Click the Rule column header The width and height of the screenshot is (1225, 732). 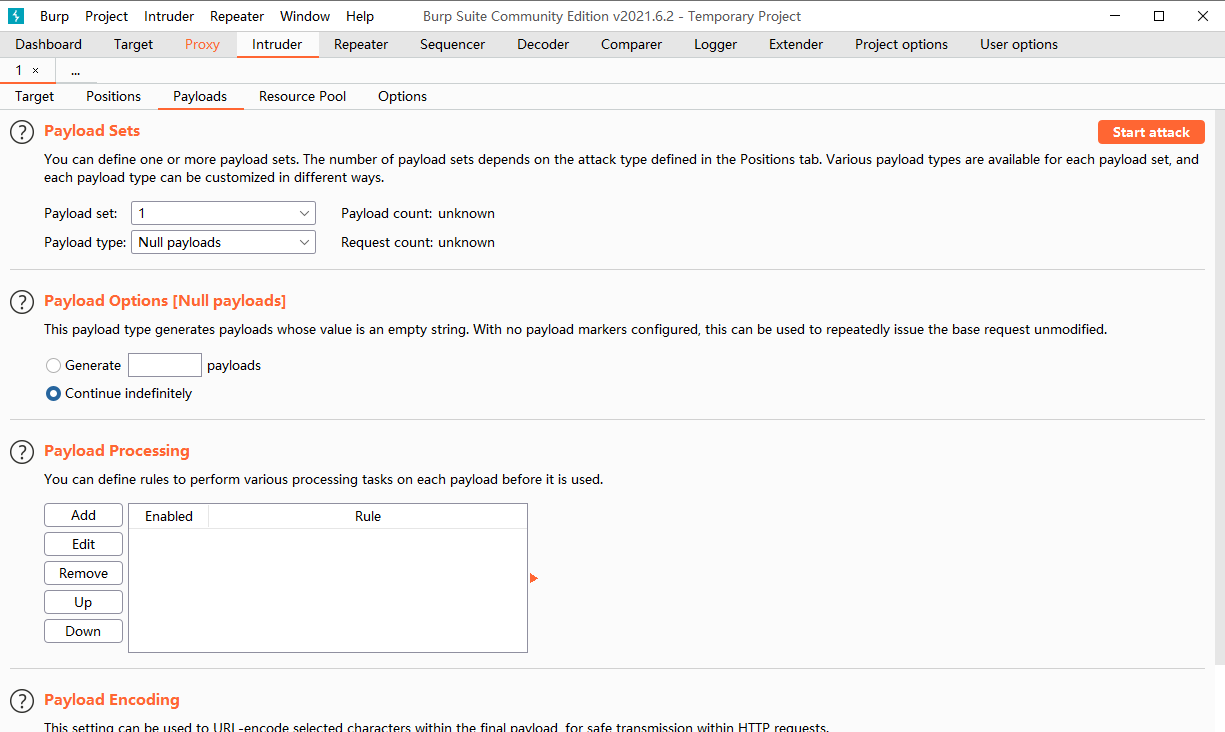tap(368, 516)
